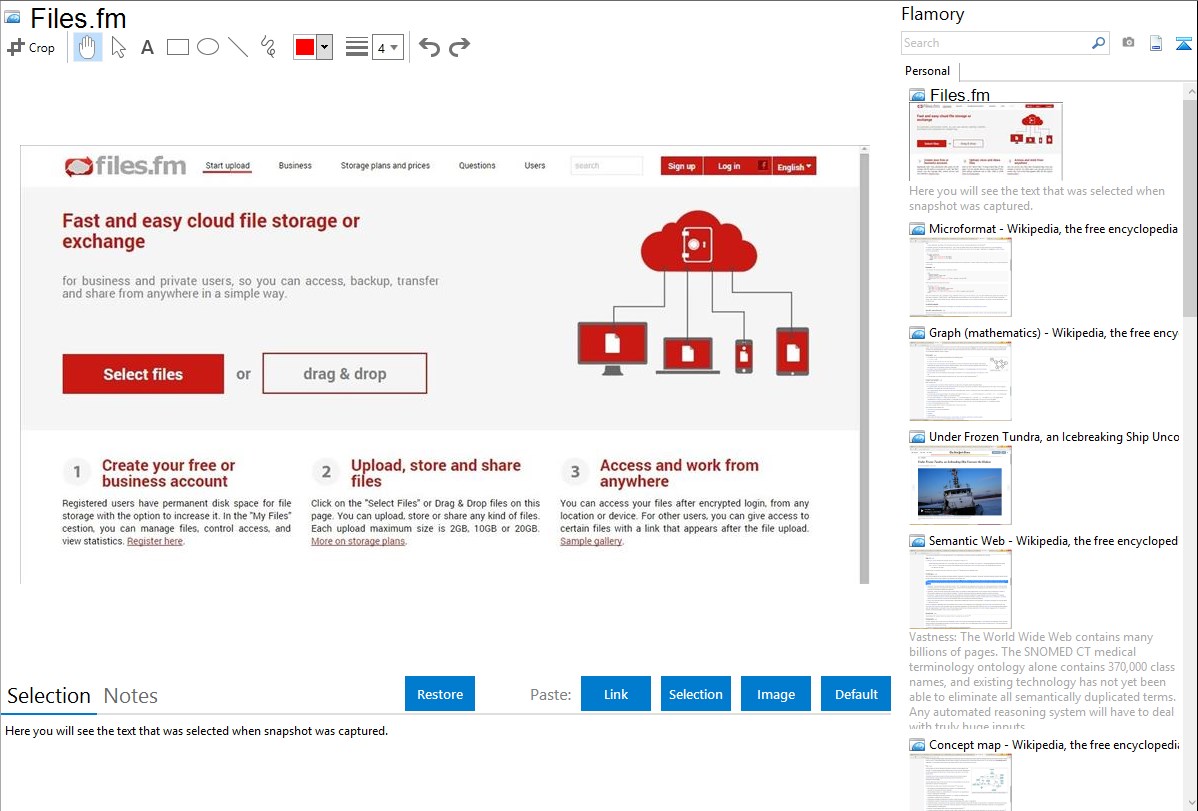Screen dimensions: 1198x811
Task: Click the Select files button
Action: coord(143,374)
